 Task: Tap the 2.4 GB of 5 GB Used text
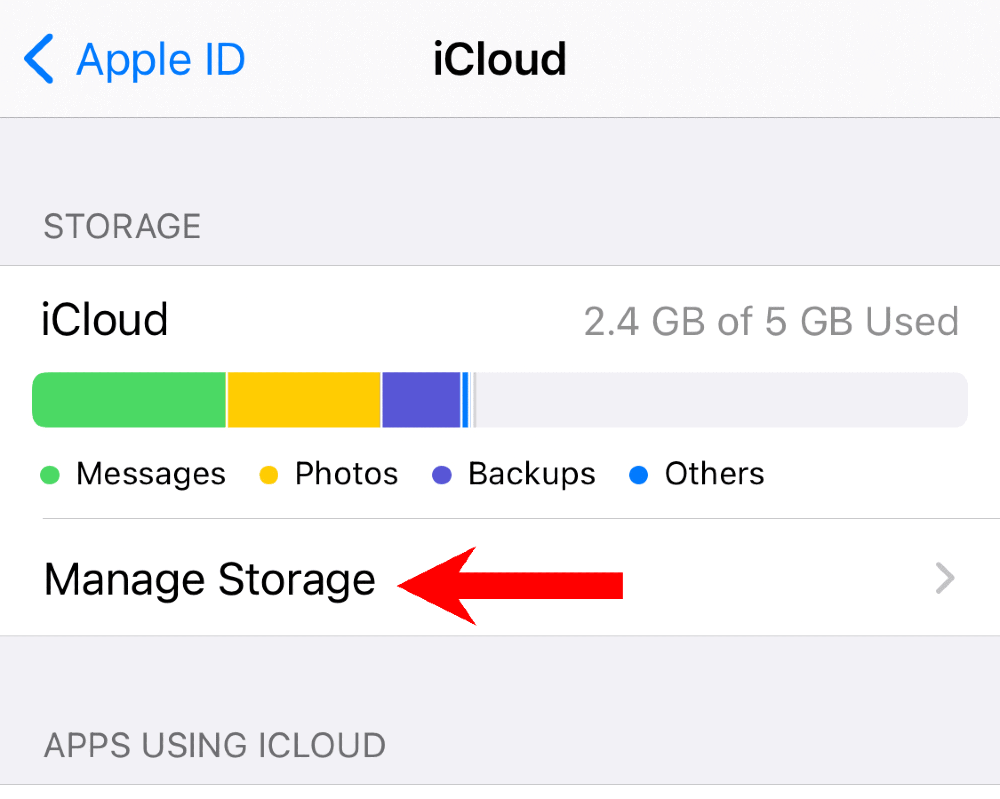772,321
